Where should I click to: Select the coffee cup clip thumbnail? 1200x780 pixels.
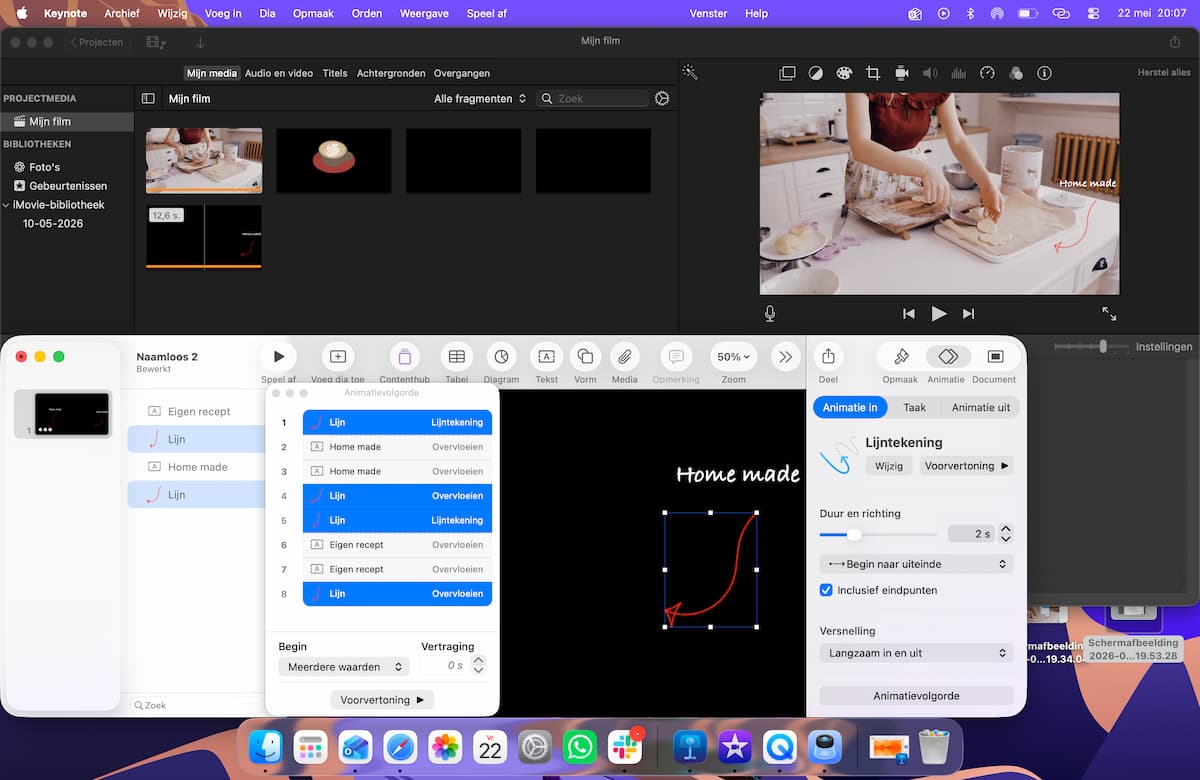[x=334, y=160]
